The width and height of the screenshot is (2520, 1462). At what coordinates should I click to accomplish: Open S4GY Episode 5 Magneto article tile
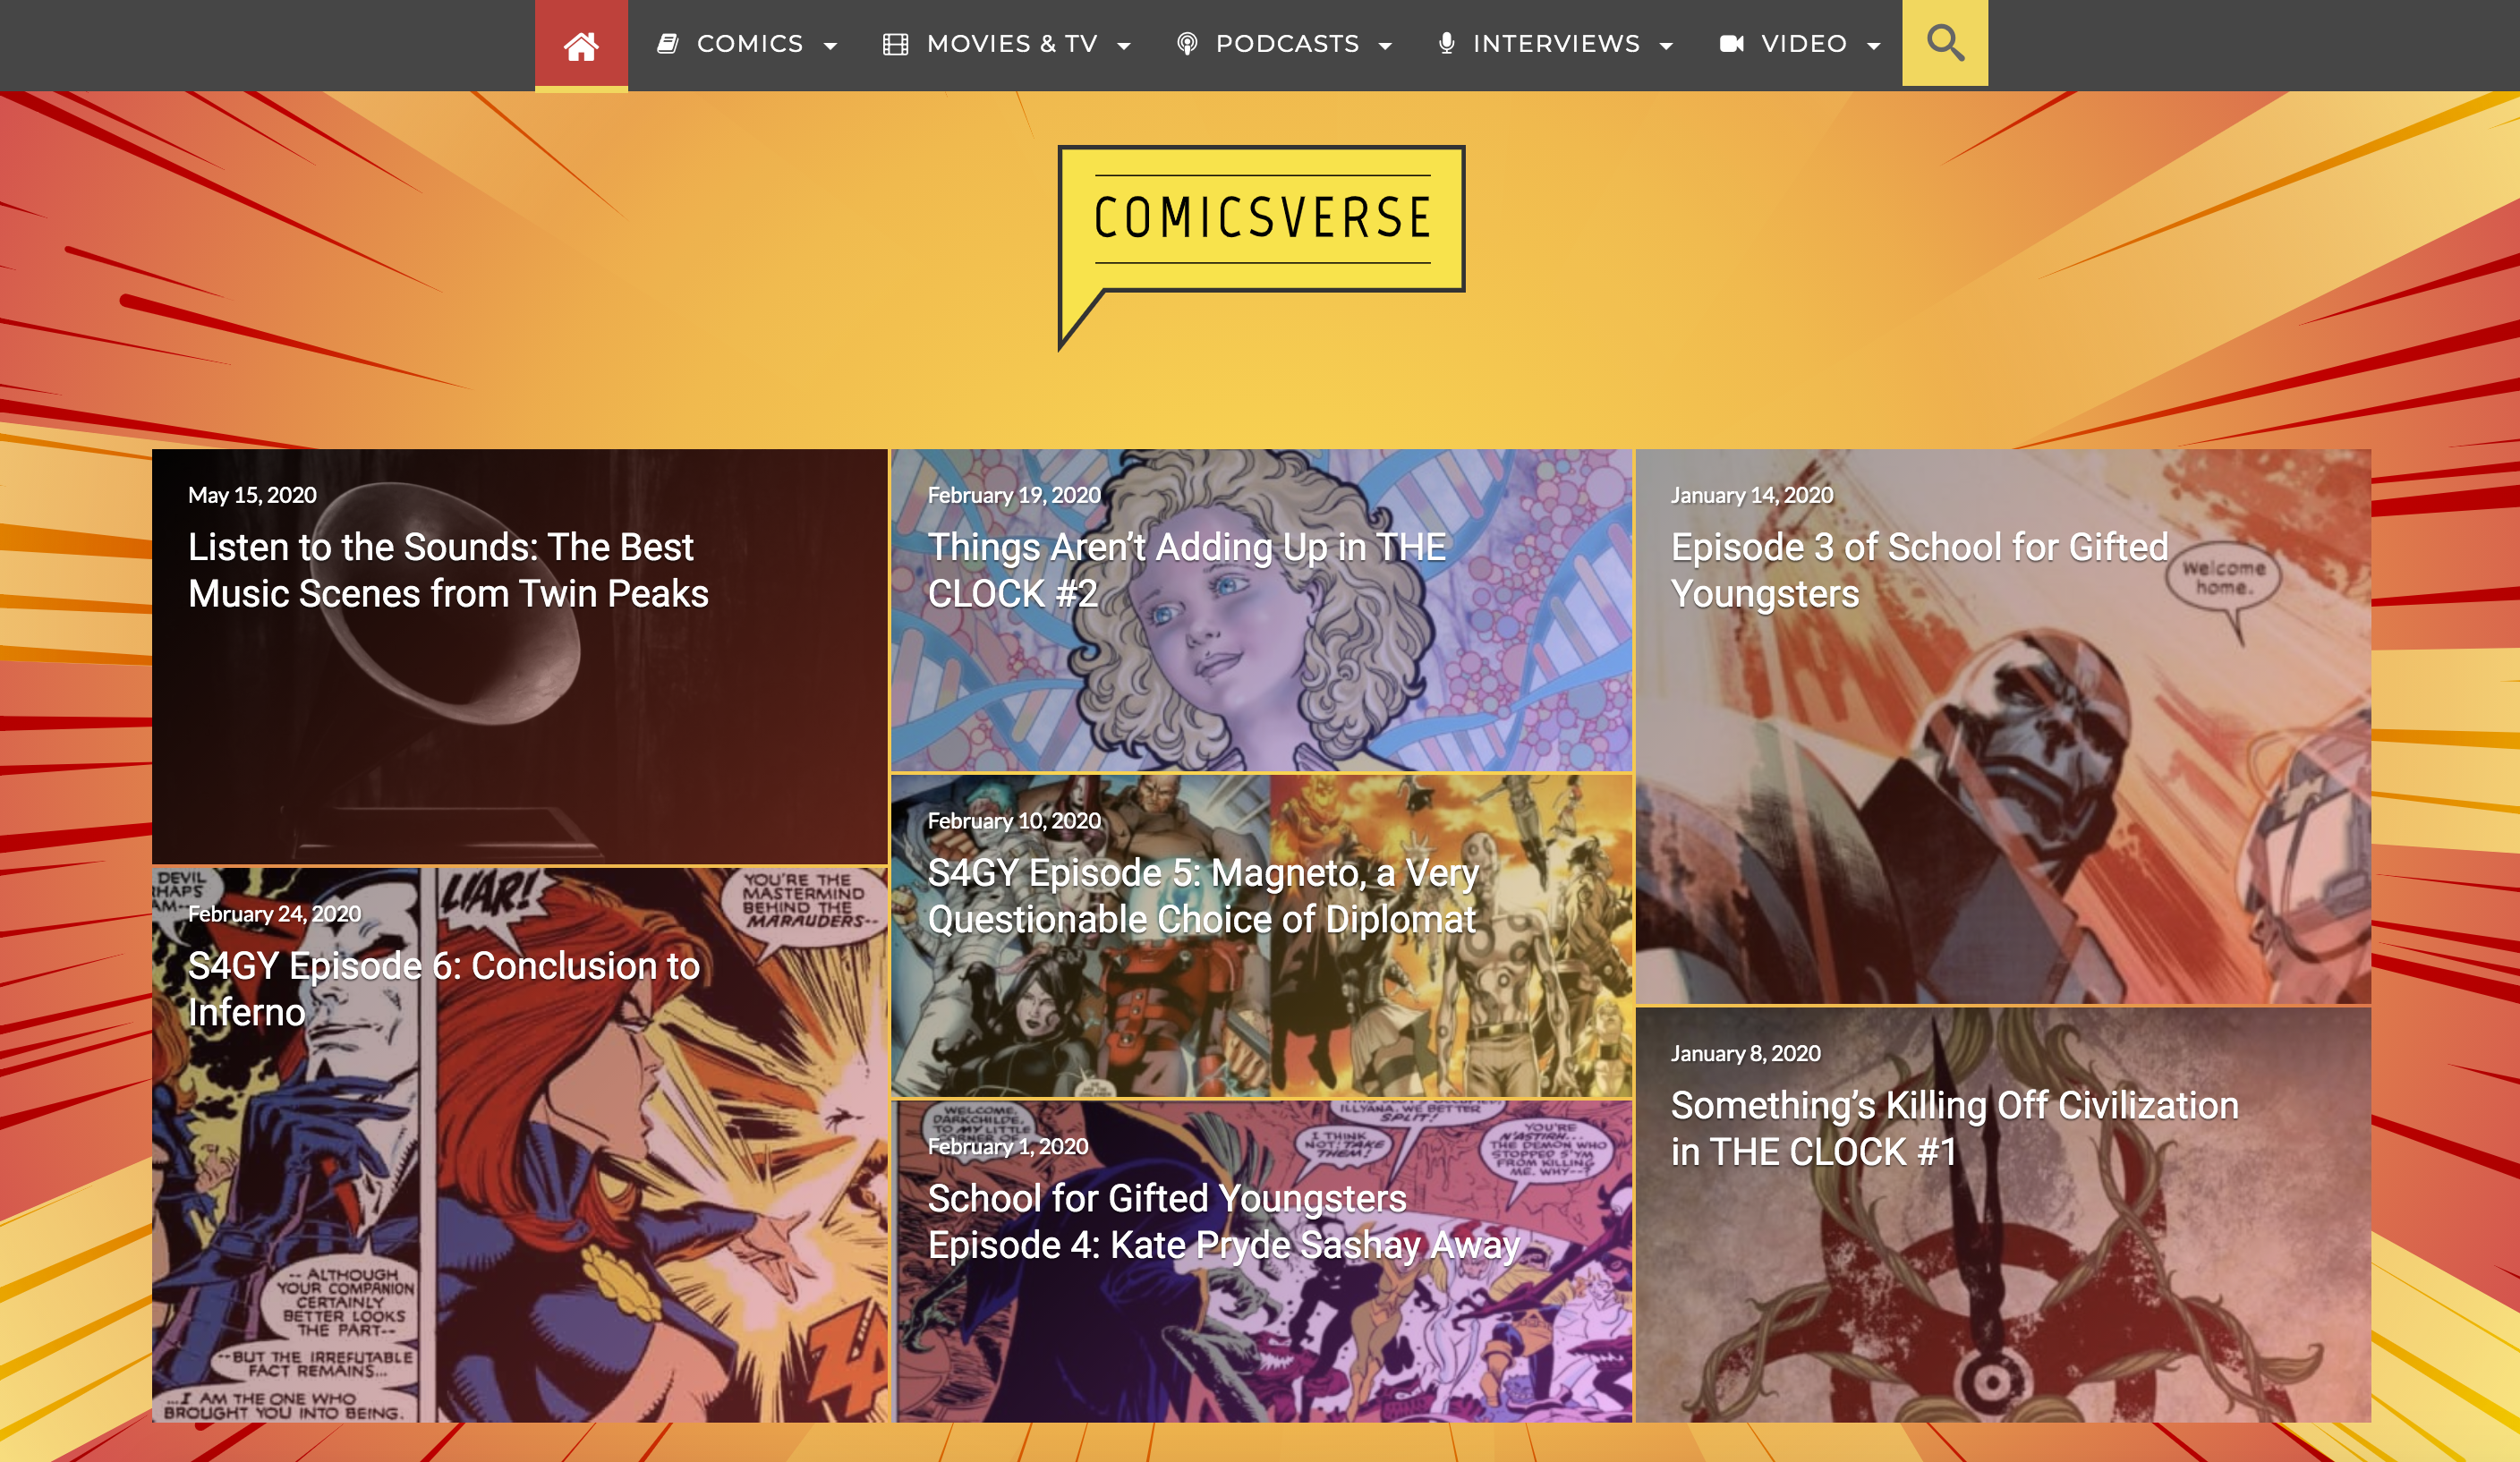[x=1261, y=935]
